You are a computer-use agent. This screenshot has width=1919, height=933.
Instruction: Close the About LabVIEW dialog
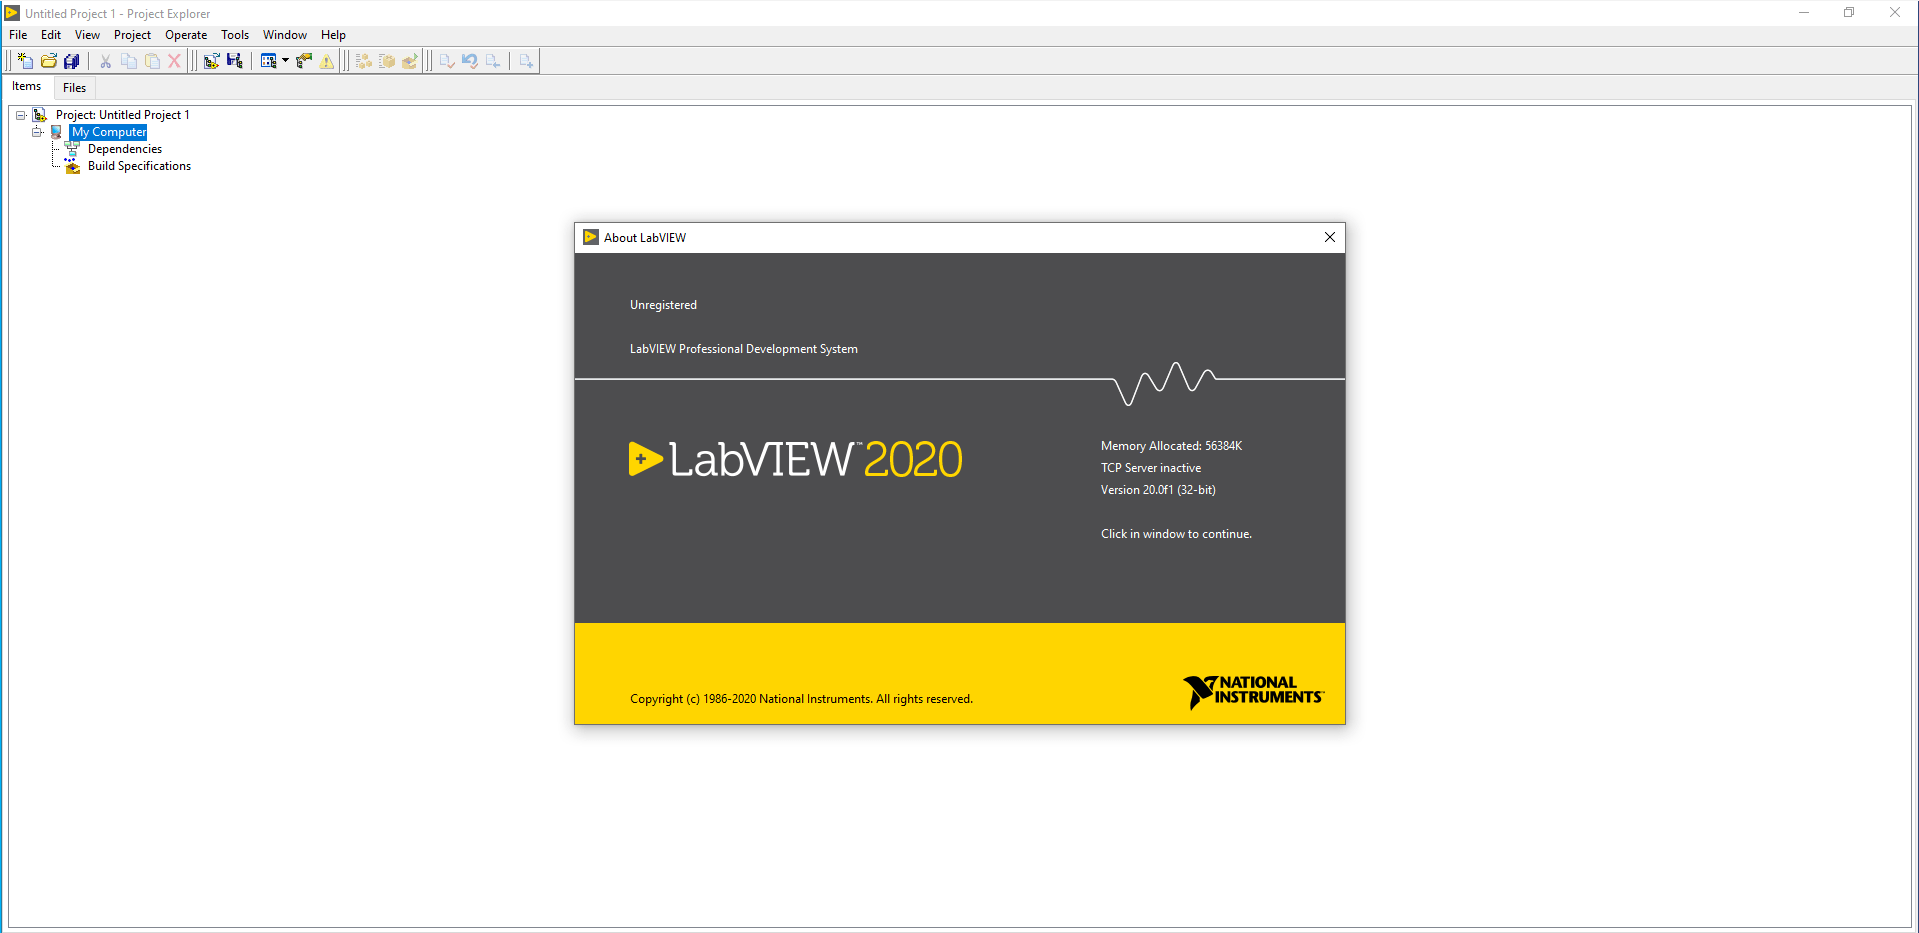[1329, 237]
